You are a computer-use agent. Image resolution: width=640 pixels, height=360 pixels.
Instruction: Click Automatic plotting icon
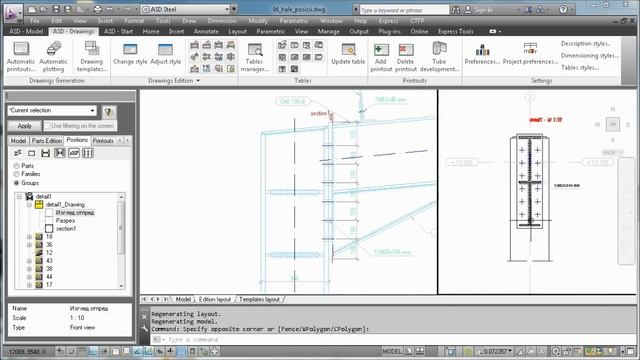pos(53,49)
